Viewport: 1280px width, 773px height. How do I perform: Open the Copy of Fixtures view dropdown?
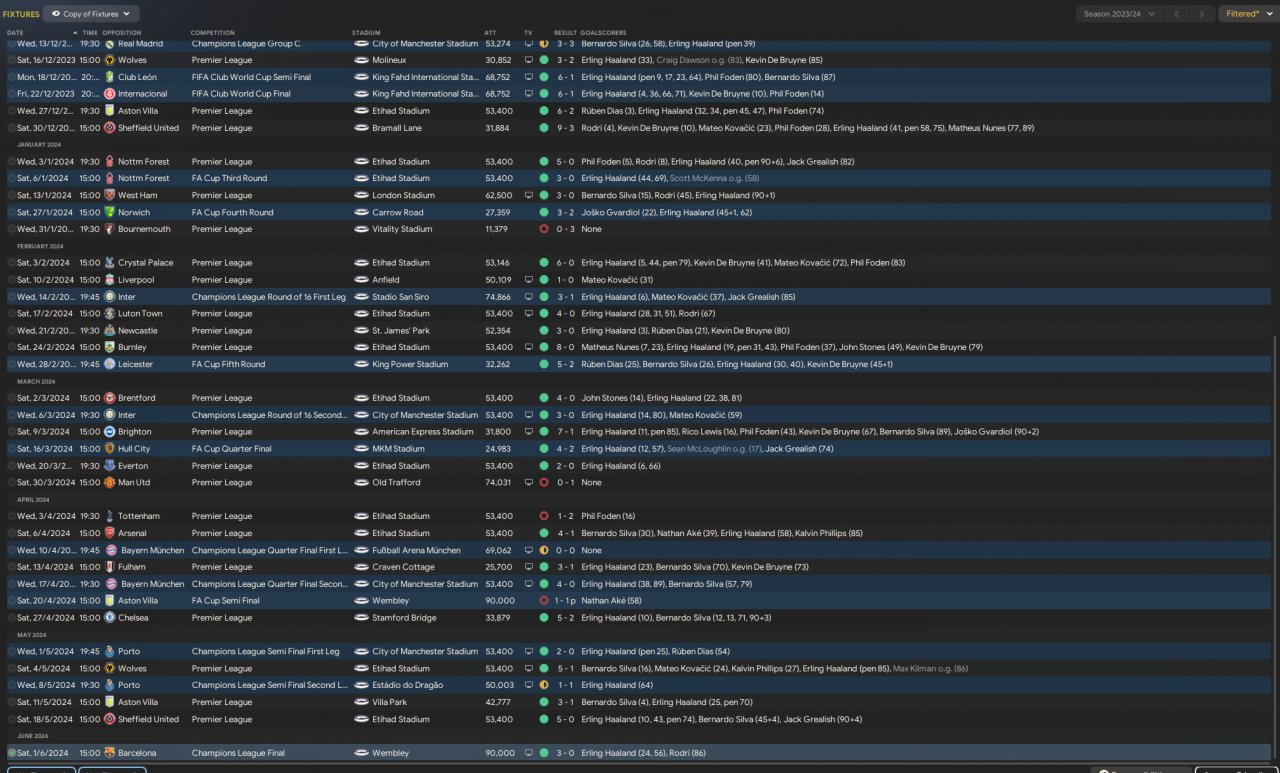tap(91, 14)
